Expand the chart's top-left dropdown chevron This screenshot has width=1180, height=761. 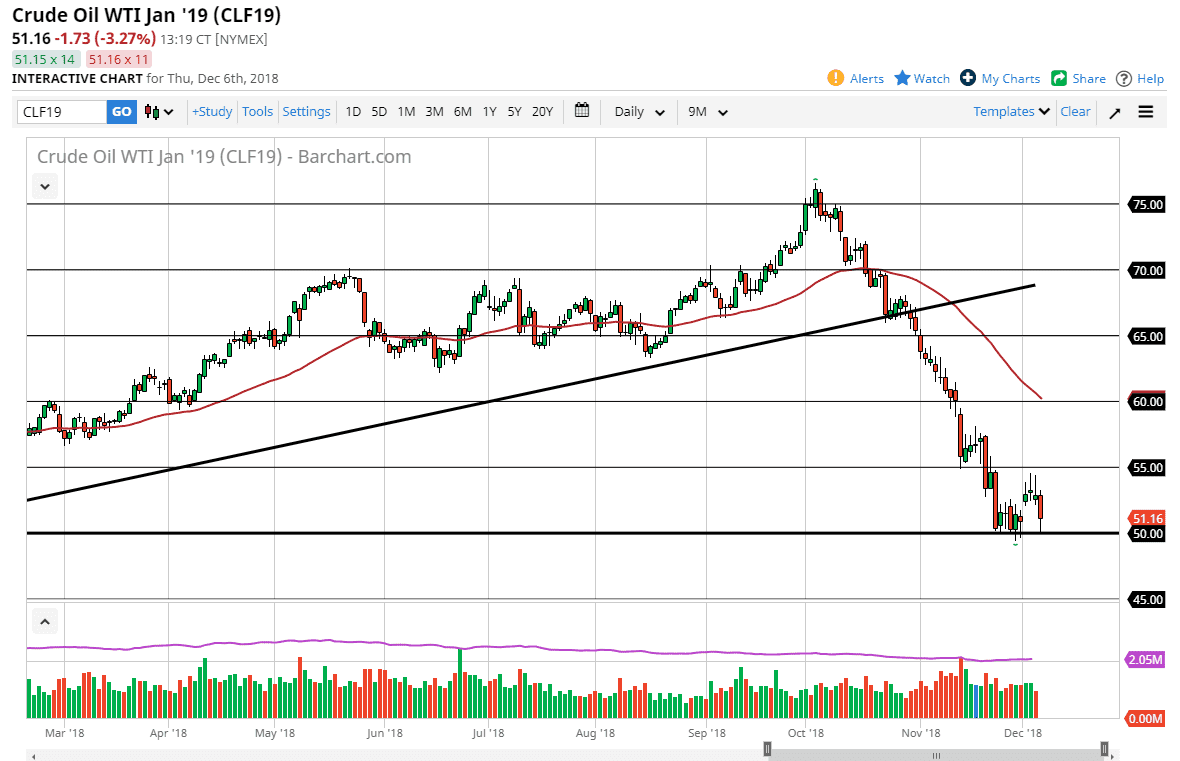pyautogui.click(x=44, y=186)
